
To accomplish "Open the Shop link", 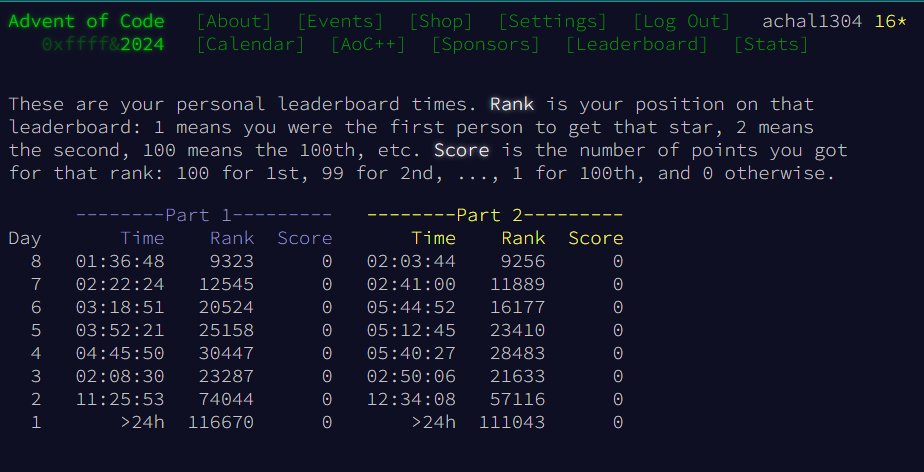I will (x=441, y=22).
